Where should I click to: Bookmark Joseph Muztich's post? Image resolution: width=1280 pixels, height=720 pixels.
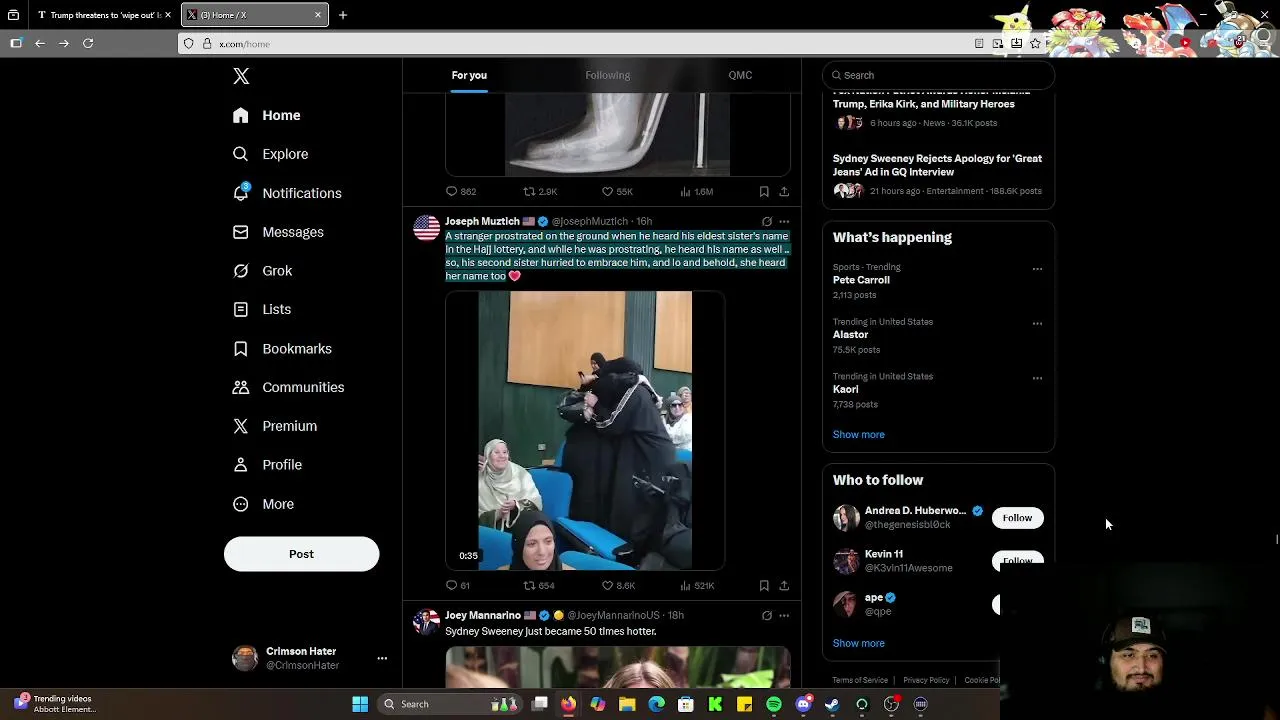click(x=764, y=585)
